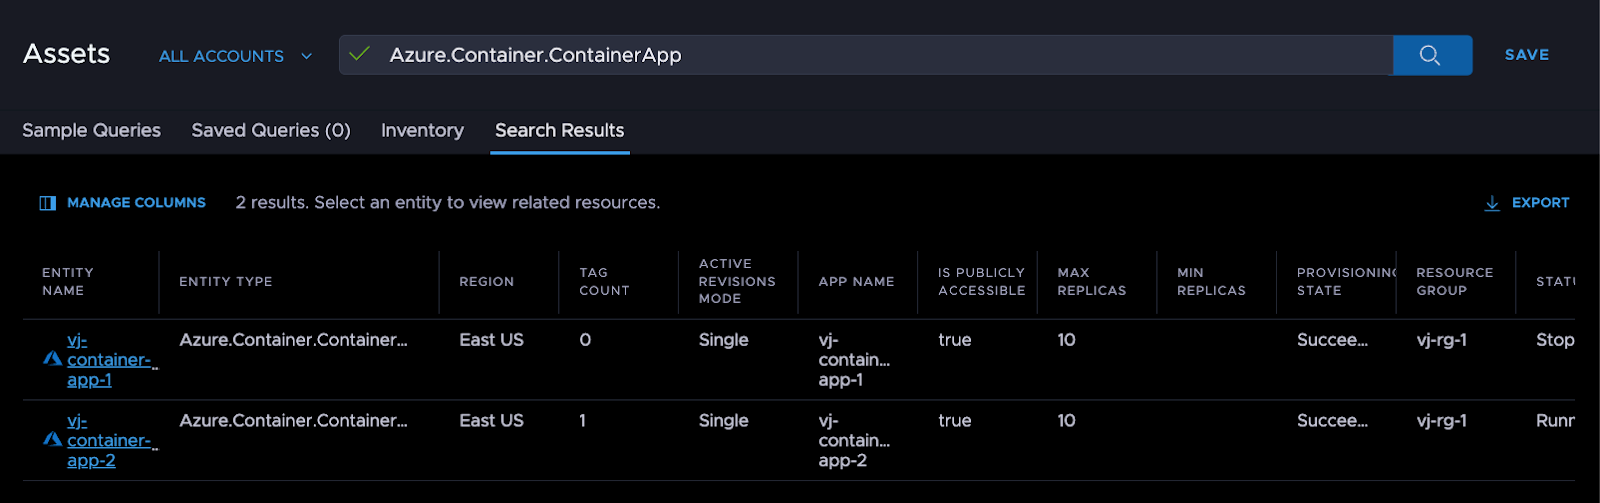Select the Search Results tab
The height and width of the screenshot is (503, 1600).
coord(559,130)
